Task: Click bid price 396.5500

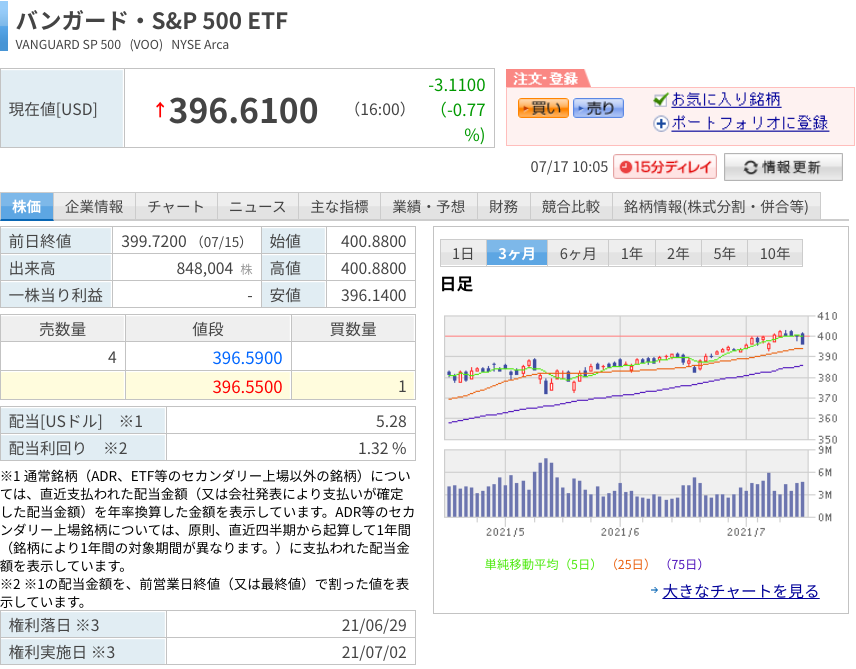Action: click(247, 387)
